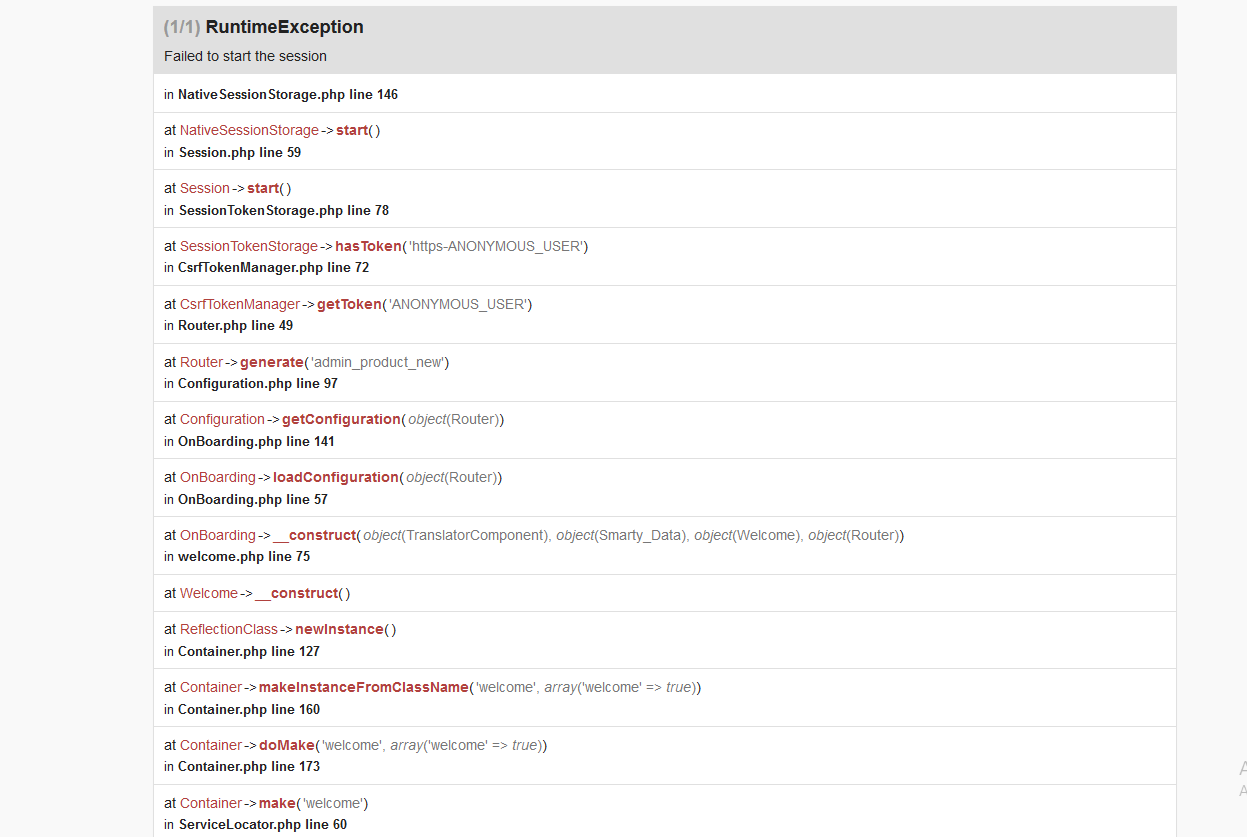Open SessionTokenStorage class reference
Image resolution: width=1247 pixels, height=837 pixels.
249,246
